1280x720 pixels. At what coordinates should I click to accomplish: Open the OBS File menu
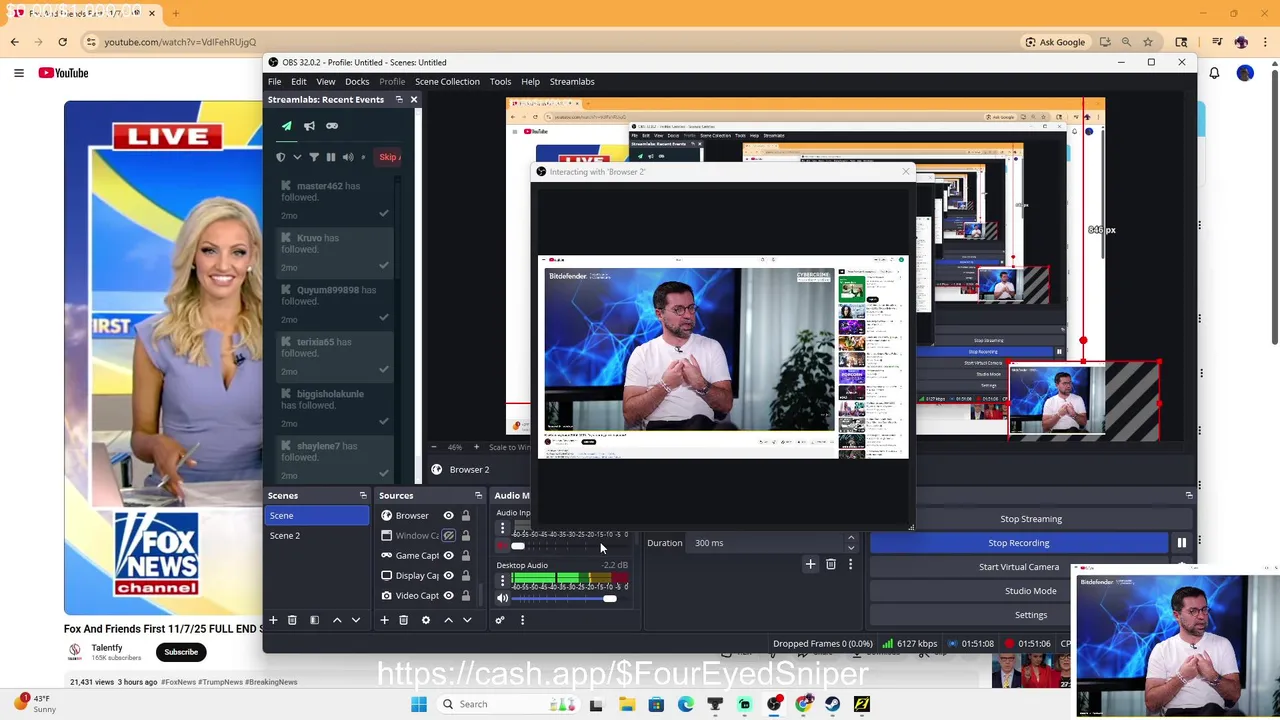point(274,82)
